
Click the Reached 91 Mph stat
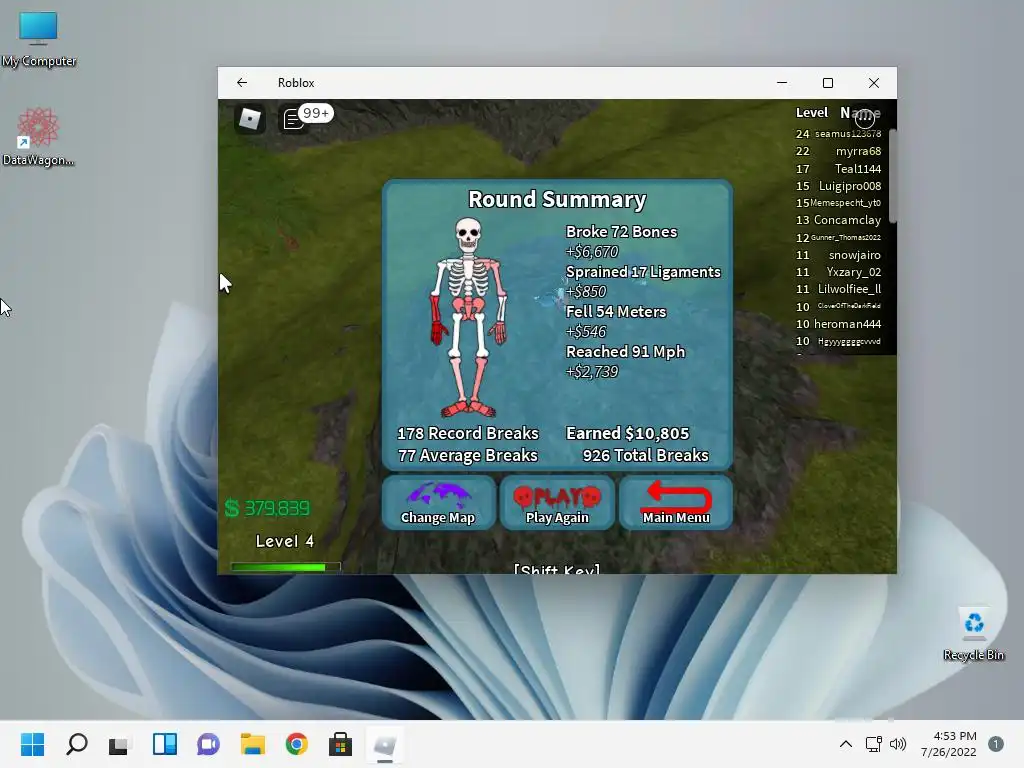tap(625, 351)
